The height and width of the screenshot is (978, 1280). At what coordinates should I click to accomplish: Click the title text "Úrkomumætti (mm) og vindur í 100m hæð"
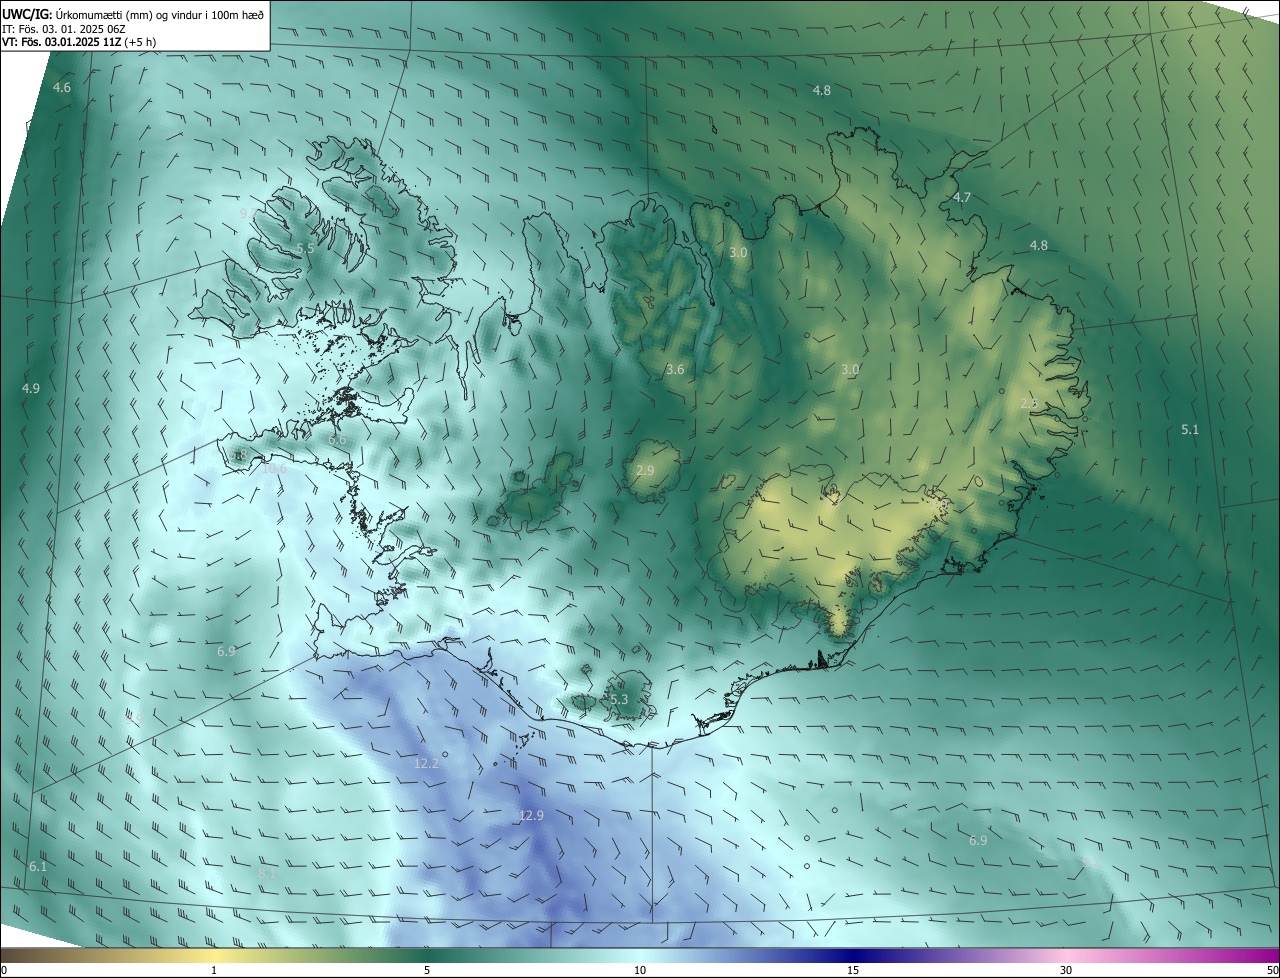pos(159,14)
